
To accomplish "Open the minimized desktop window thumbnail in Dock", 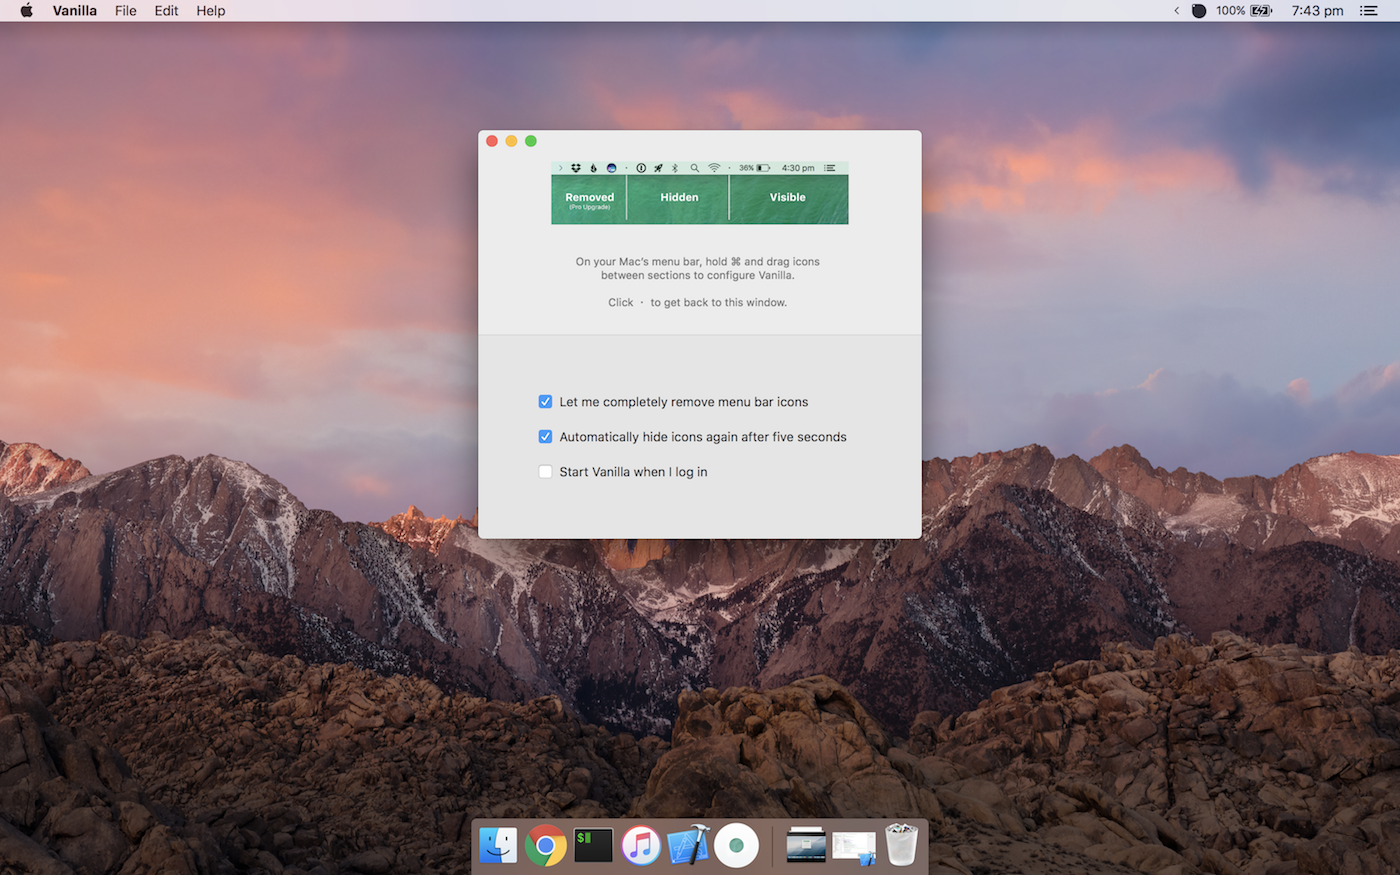I will click(806, 845).
